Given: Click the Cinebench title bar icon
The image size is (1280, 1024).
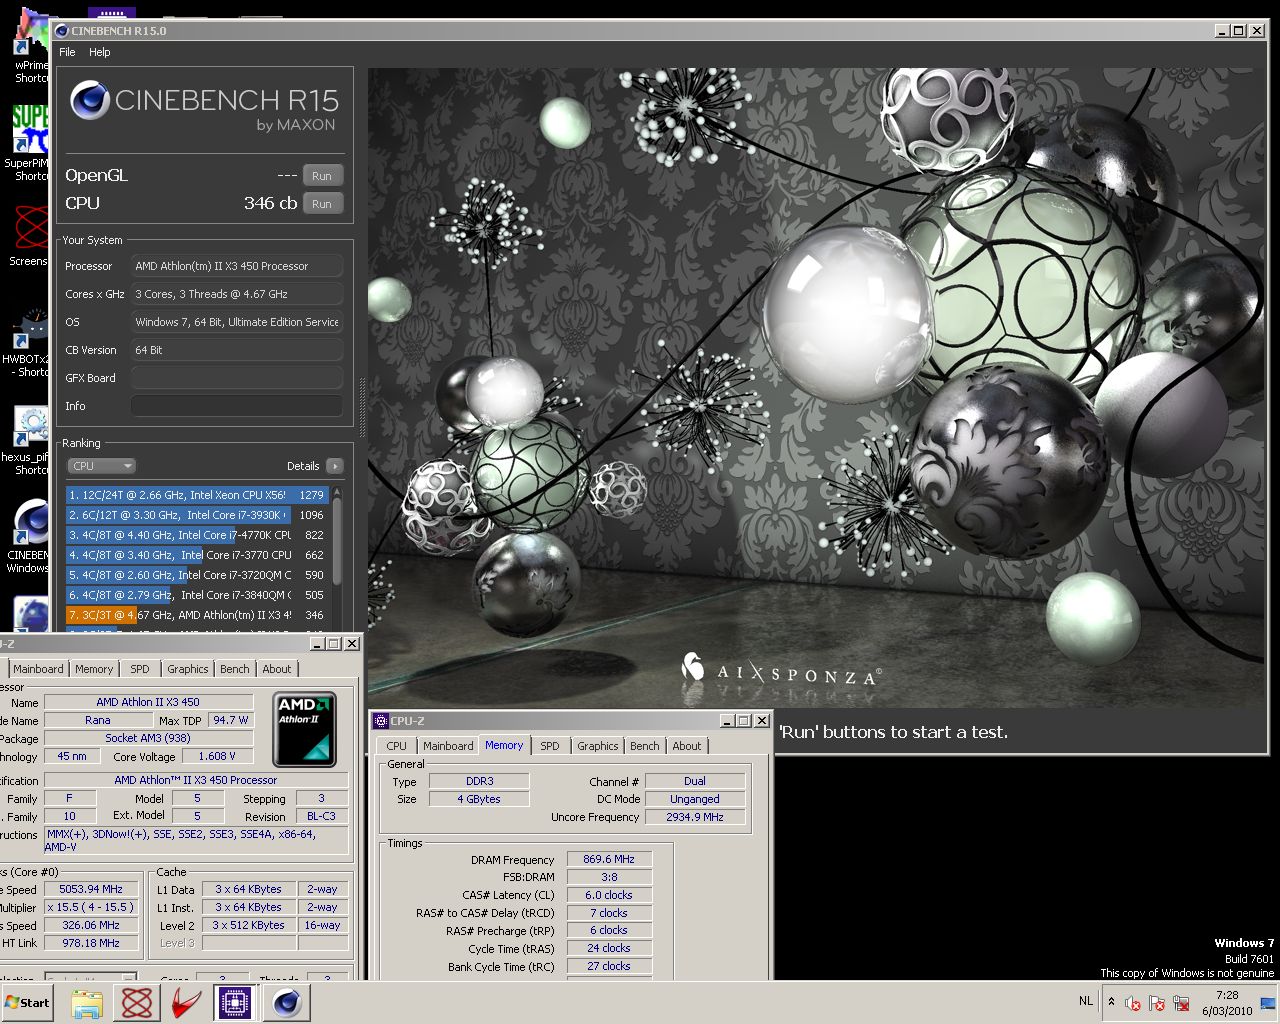Looking at the screenshot, I should [62, 31].
